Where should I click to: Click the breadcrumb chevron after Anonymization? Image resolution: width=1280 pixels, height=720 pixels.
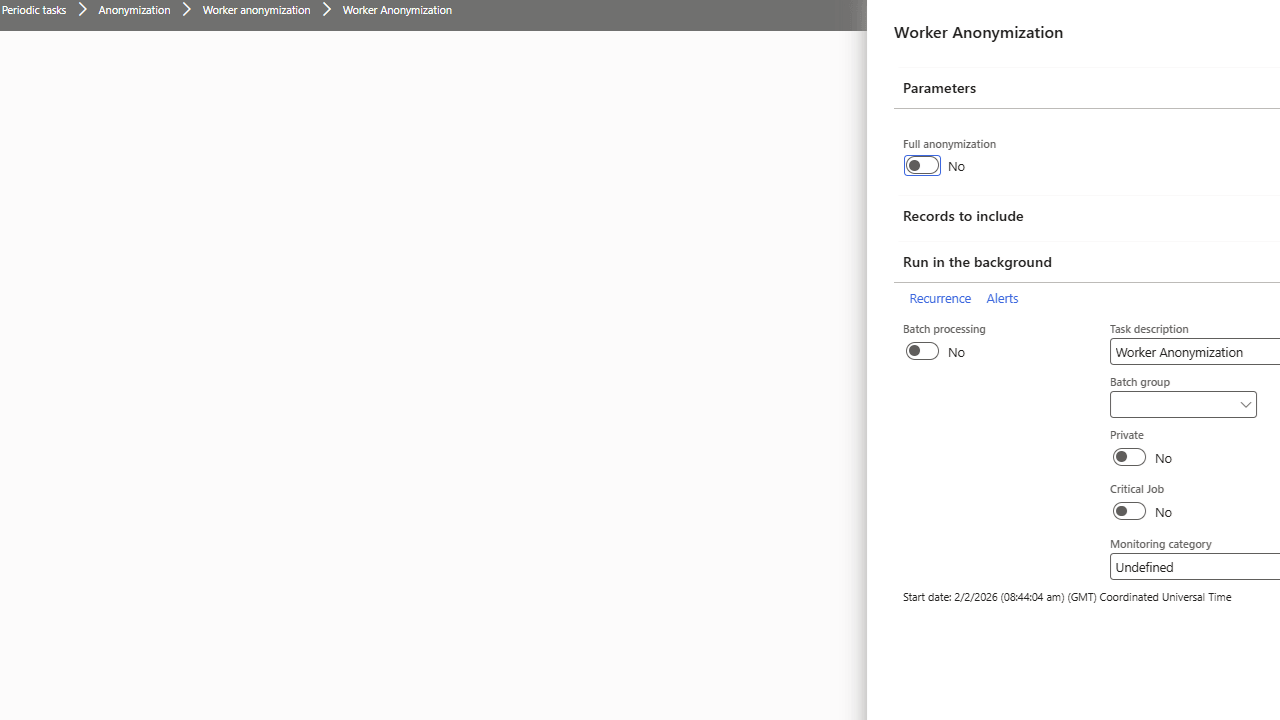[186, 10]
